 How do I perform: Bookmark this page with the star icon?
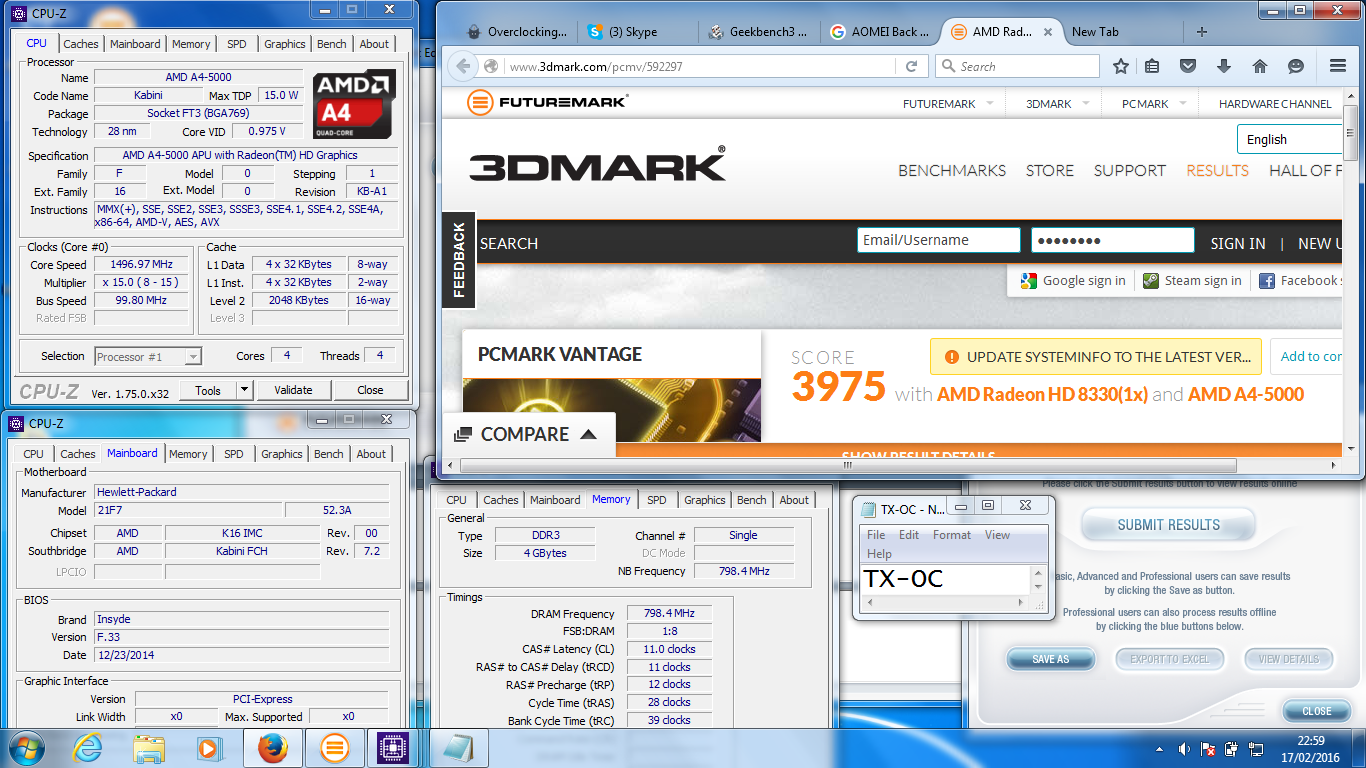(x=1121, y=67)
